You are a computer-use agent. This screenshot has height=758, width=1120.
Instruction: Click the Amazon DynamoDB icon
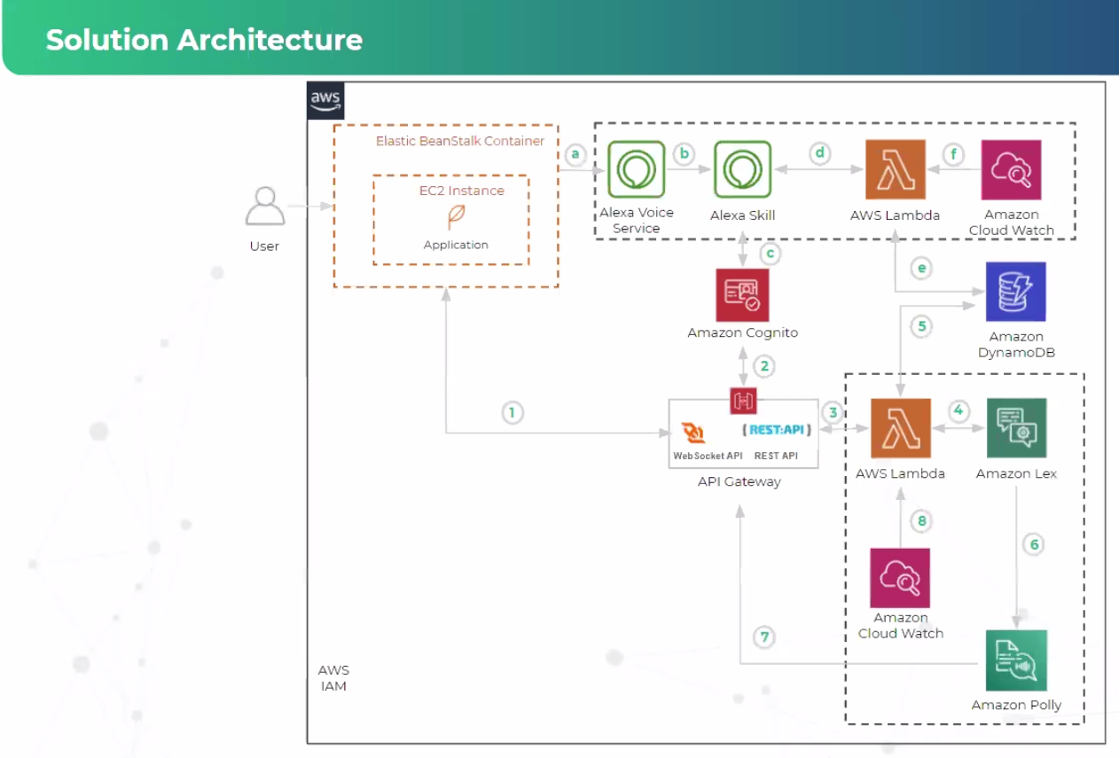tap(1016, 290)
